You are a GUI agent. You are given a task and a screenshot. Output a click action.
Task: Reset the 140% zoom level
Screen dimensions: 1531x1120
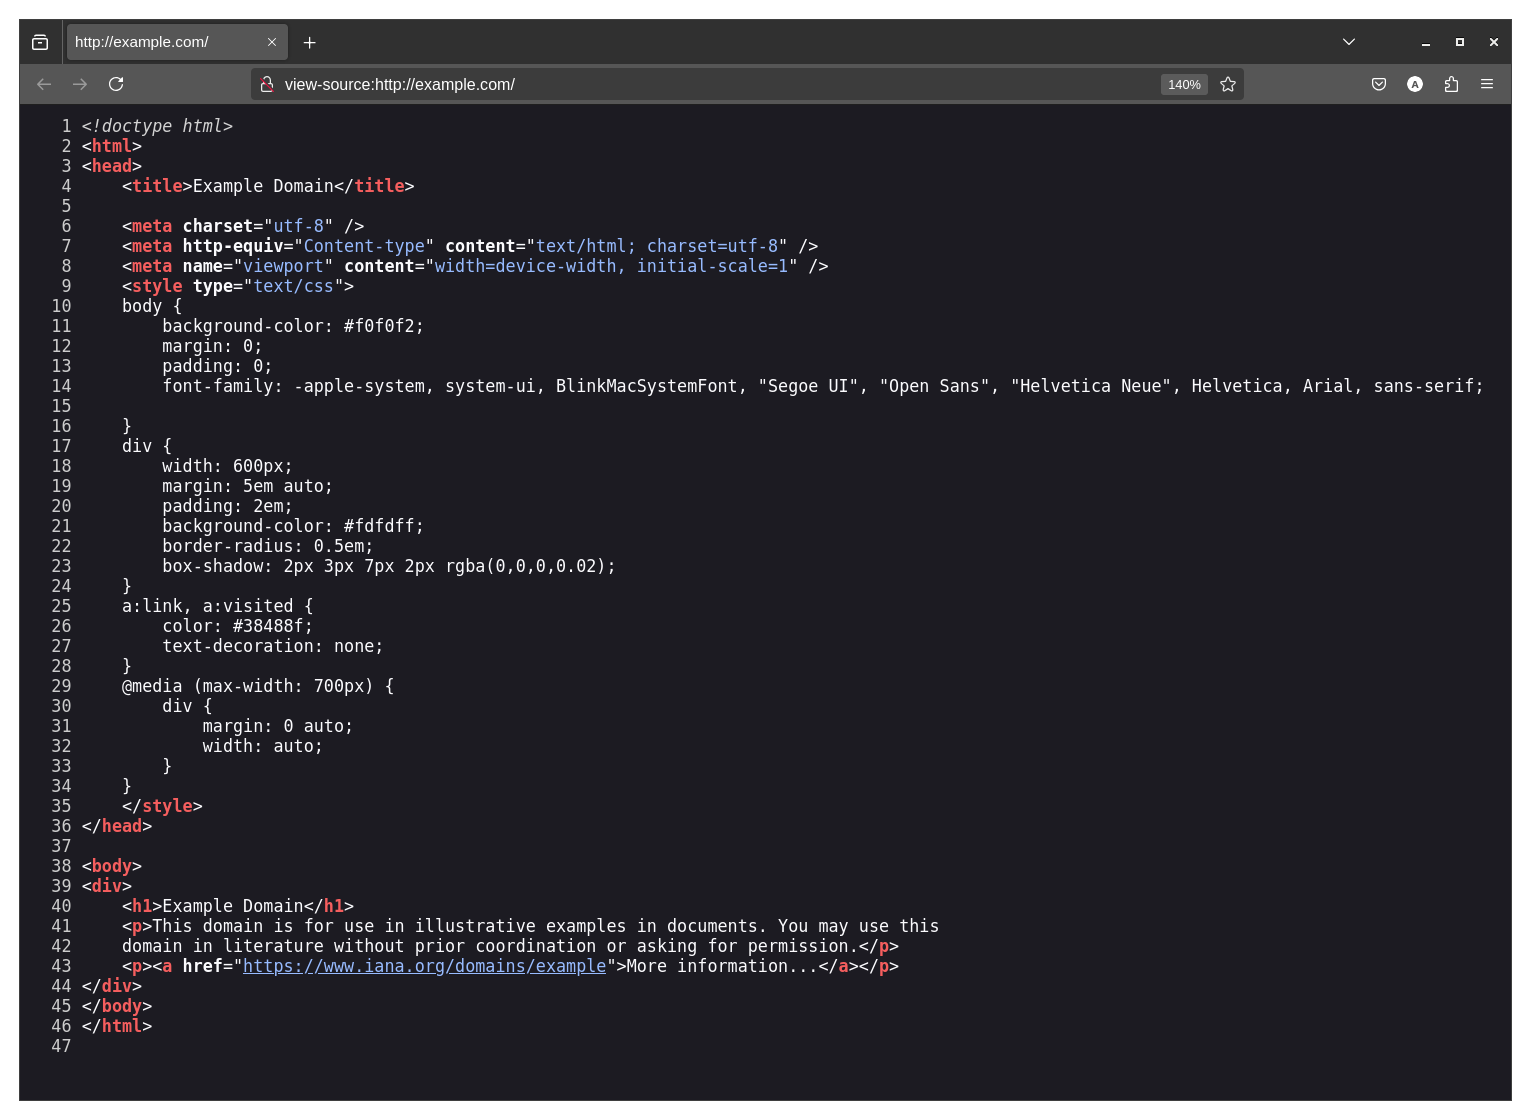(x=1184, y=85)
